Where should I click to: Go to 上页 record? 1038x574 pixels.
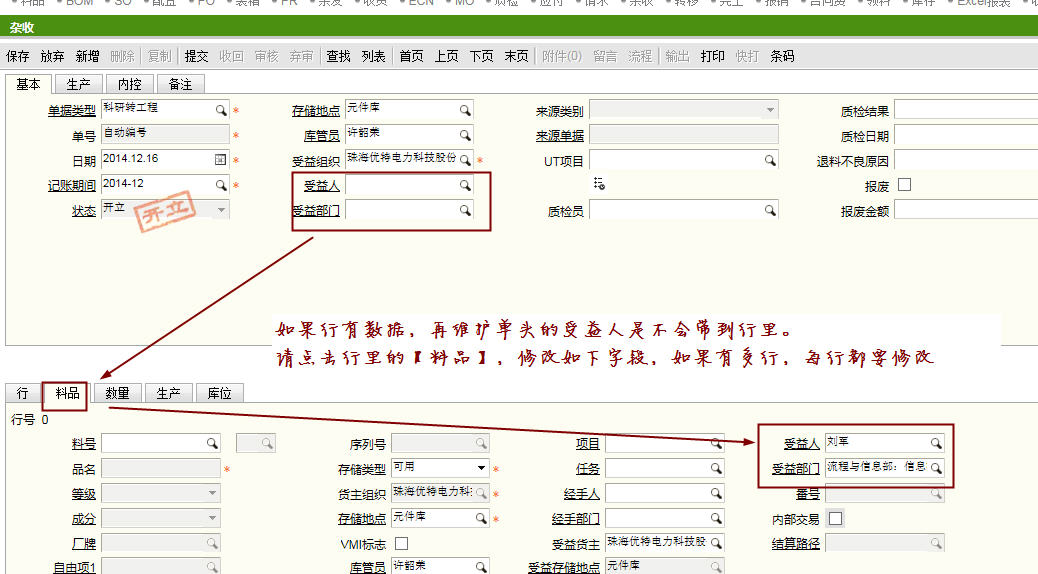[446, 56]
